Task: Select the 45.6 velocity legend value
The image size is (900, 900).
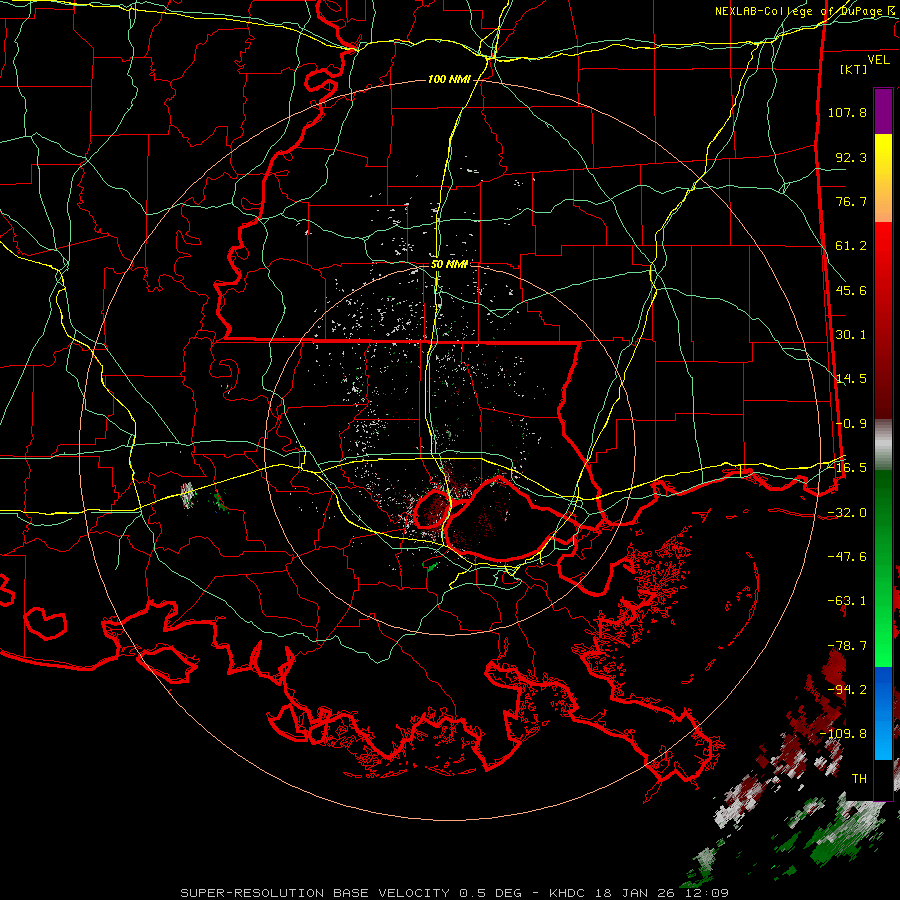Action: click(x=851, y=290)
